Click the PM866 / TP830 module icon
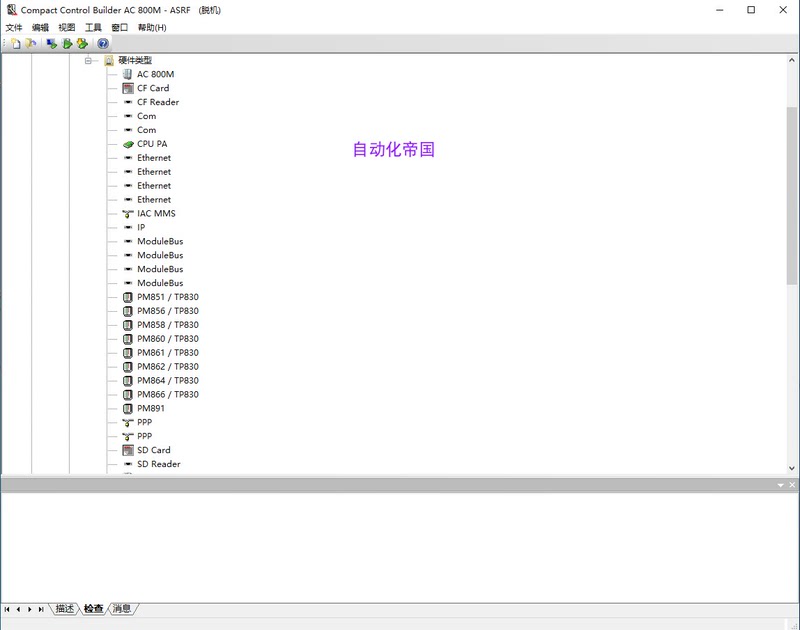This screenshot has width=800, height=630. pyautogui.click(x=128, y=395)
